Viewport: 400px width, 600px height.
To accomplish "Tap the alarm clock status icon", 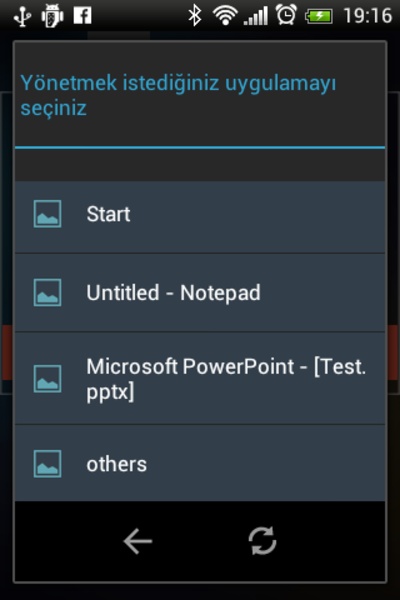I will click(286, 15).
